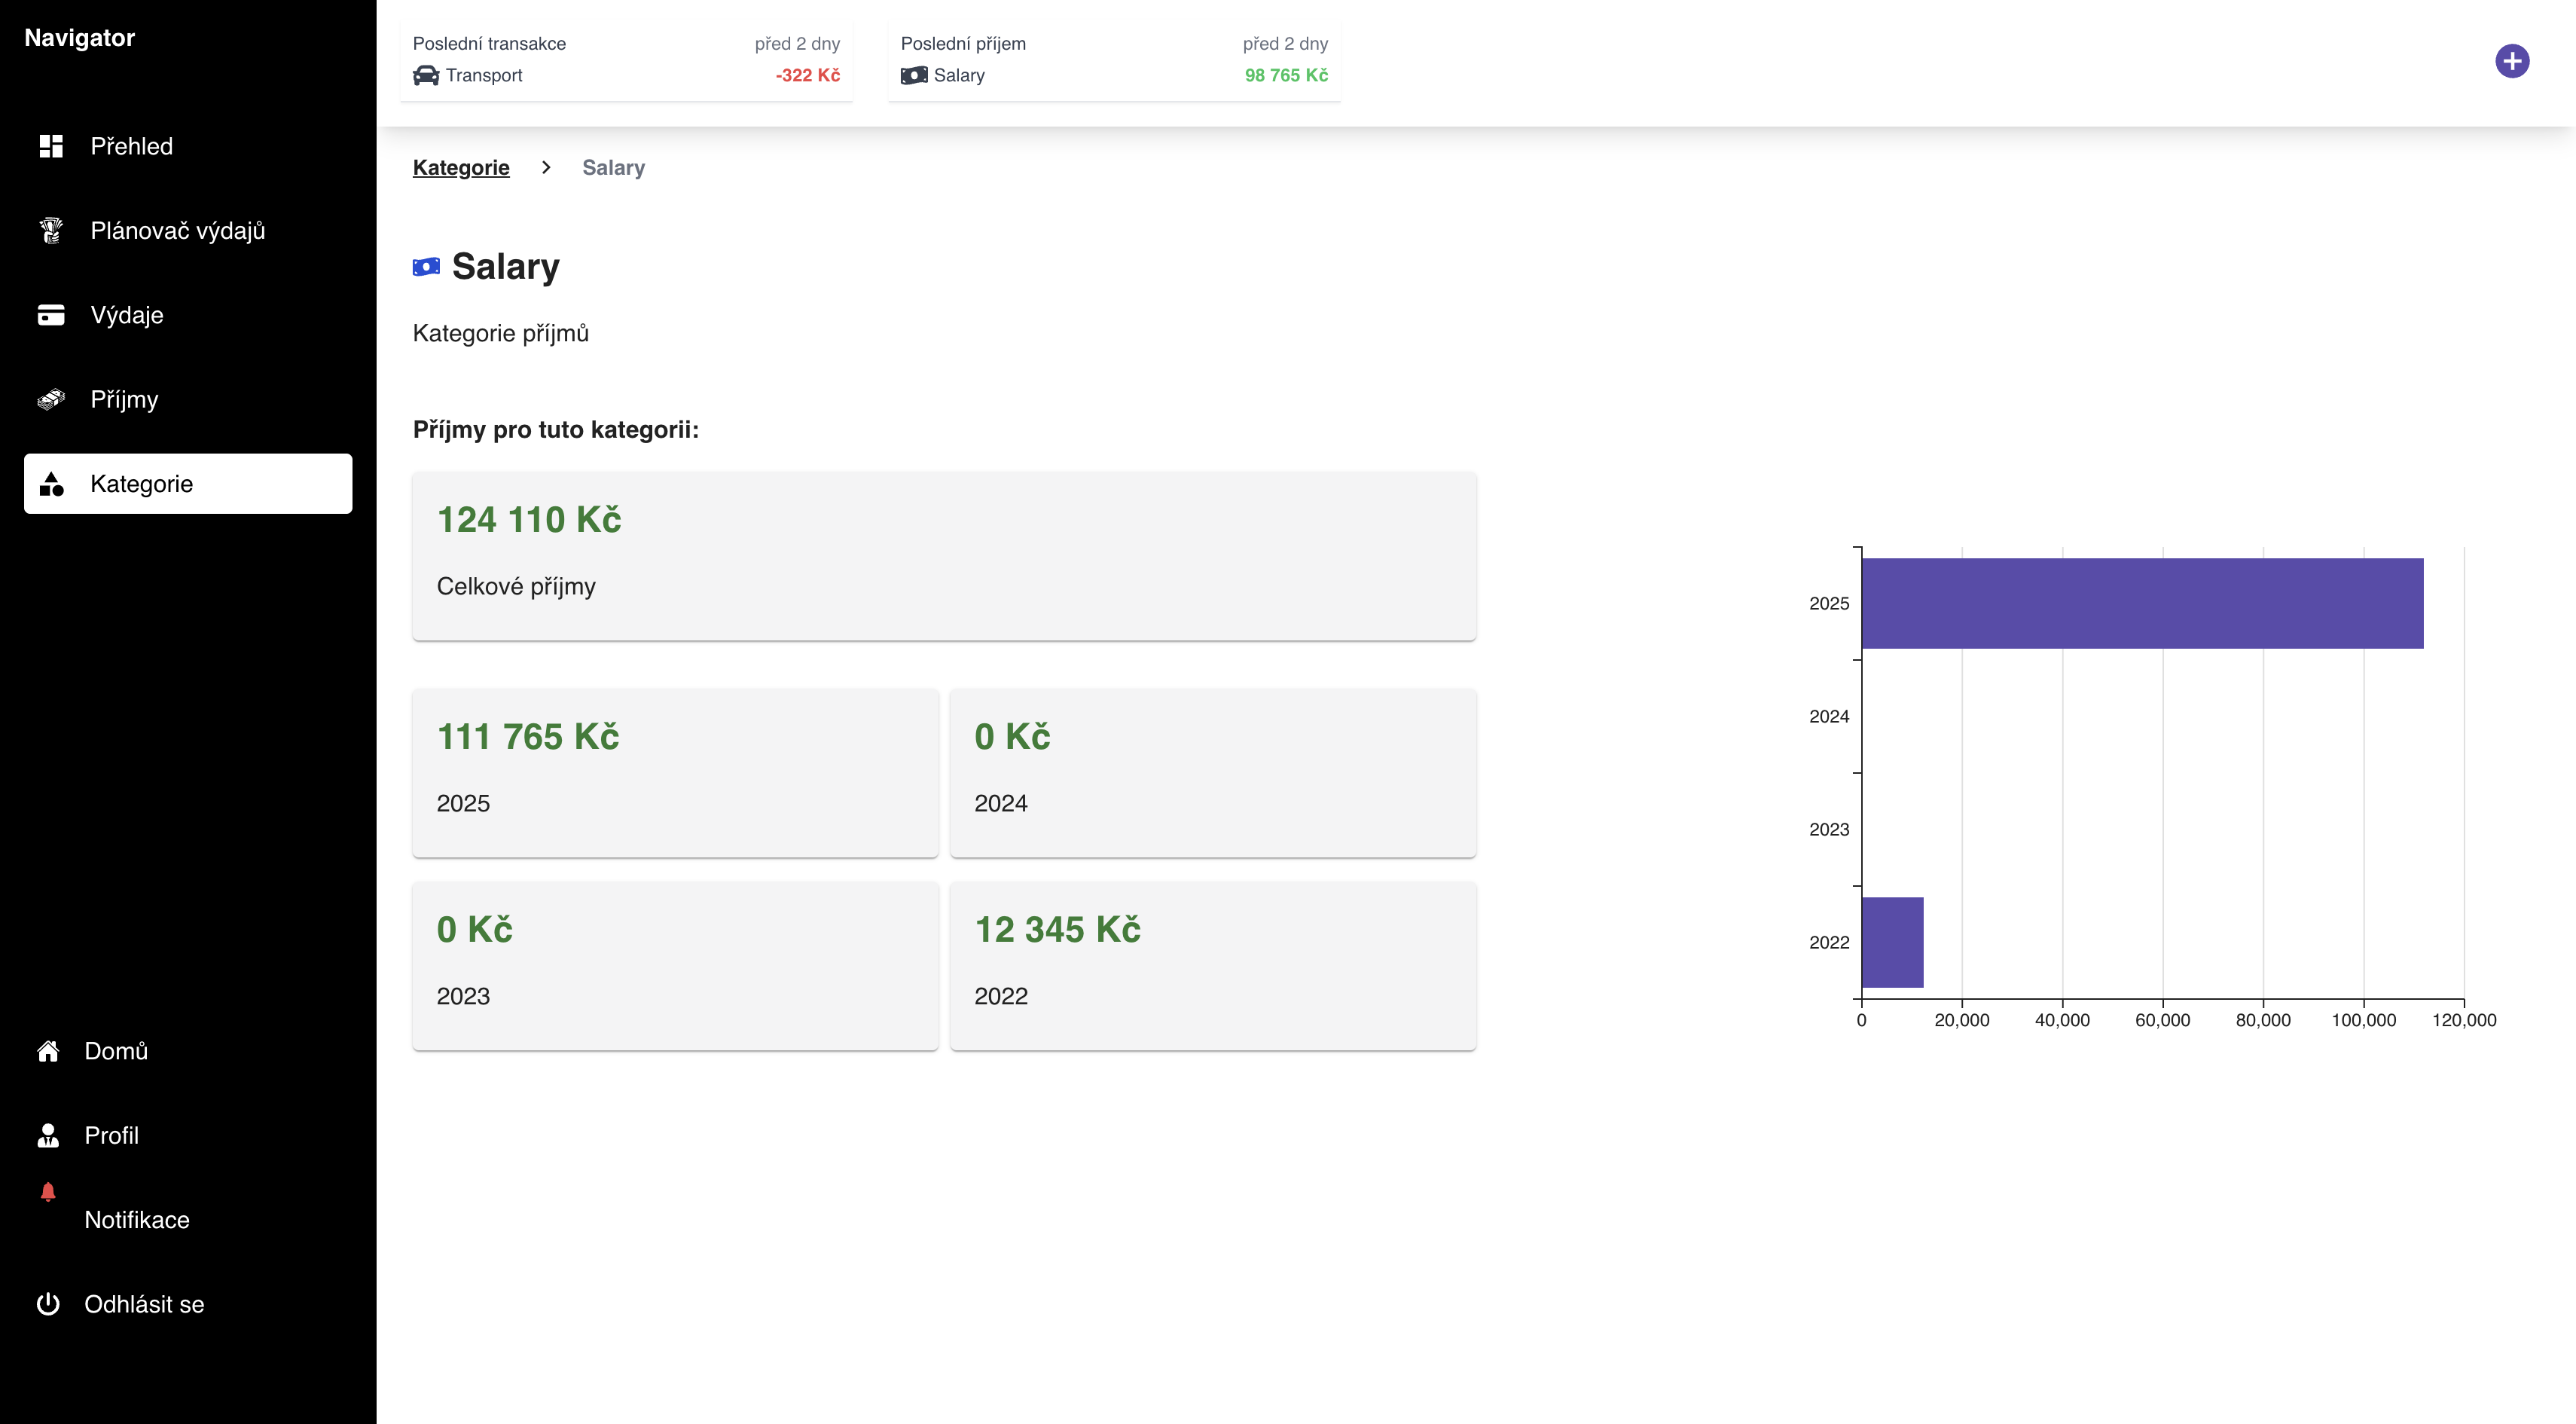Click the Příjmy money icon

tap(51, 400)
